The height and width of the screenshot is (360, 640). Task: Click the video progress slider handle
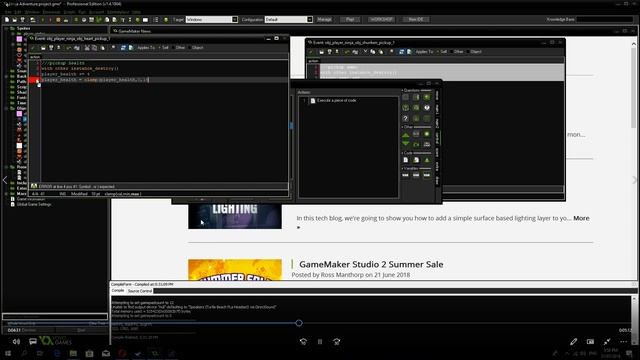299,323
